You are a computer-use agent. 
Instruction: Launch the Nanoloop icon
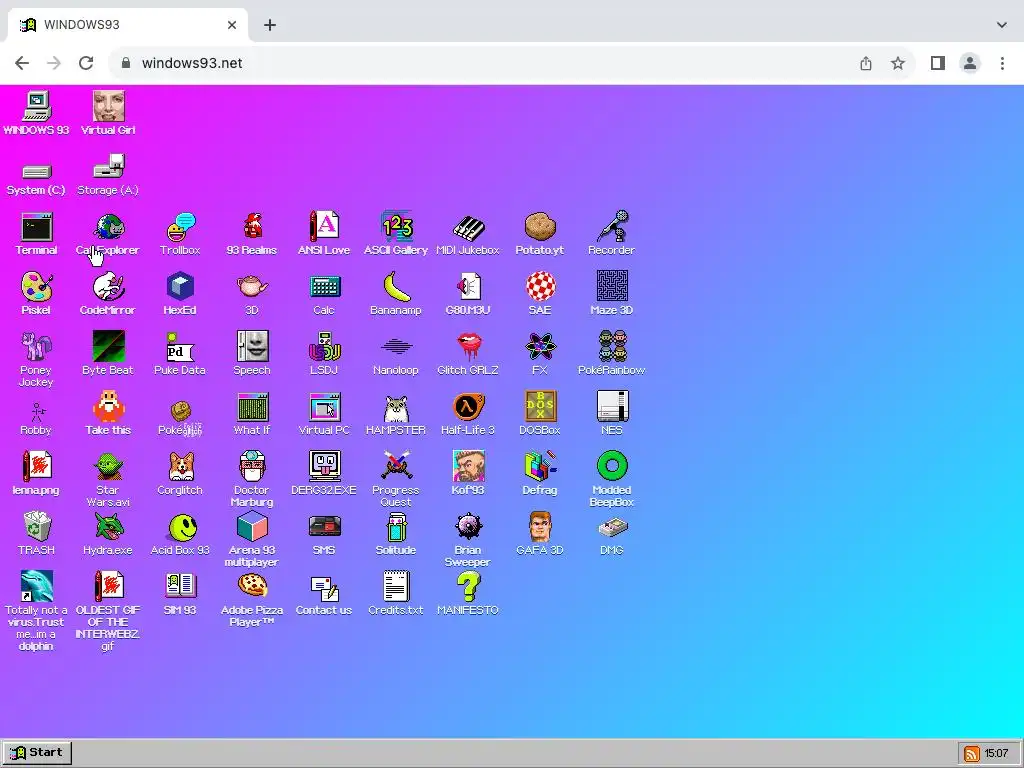pyautogui.click(x=396, y=347)
